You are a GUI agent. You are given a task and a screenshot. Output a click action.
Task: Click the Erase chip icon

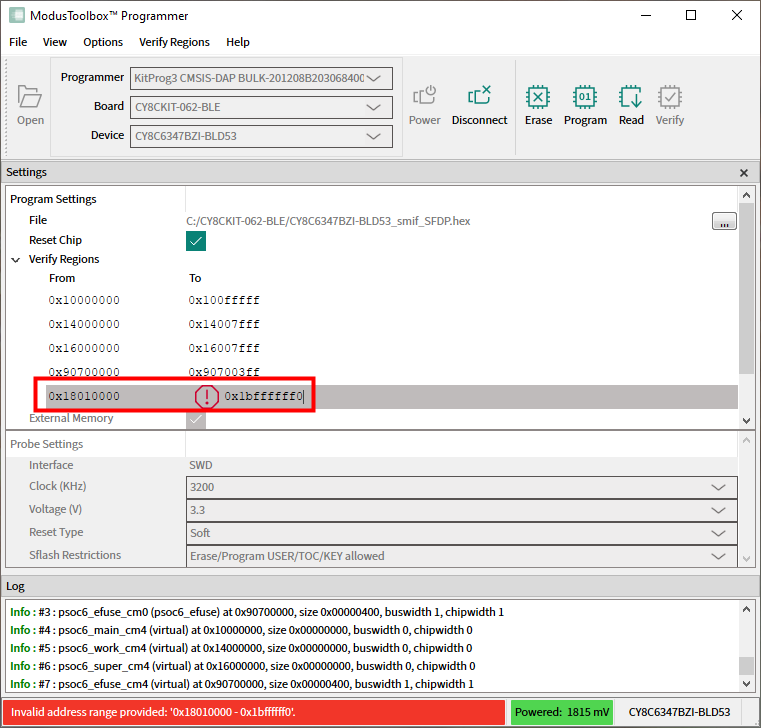(x=538, y=97)
